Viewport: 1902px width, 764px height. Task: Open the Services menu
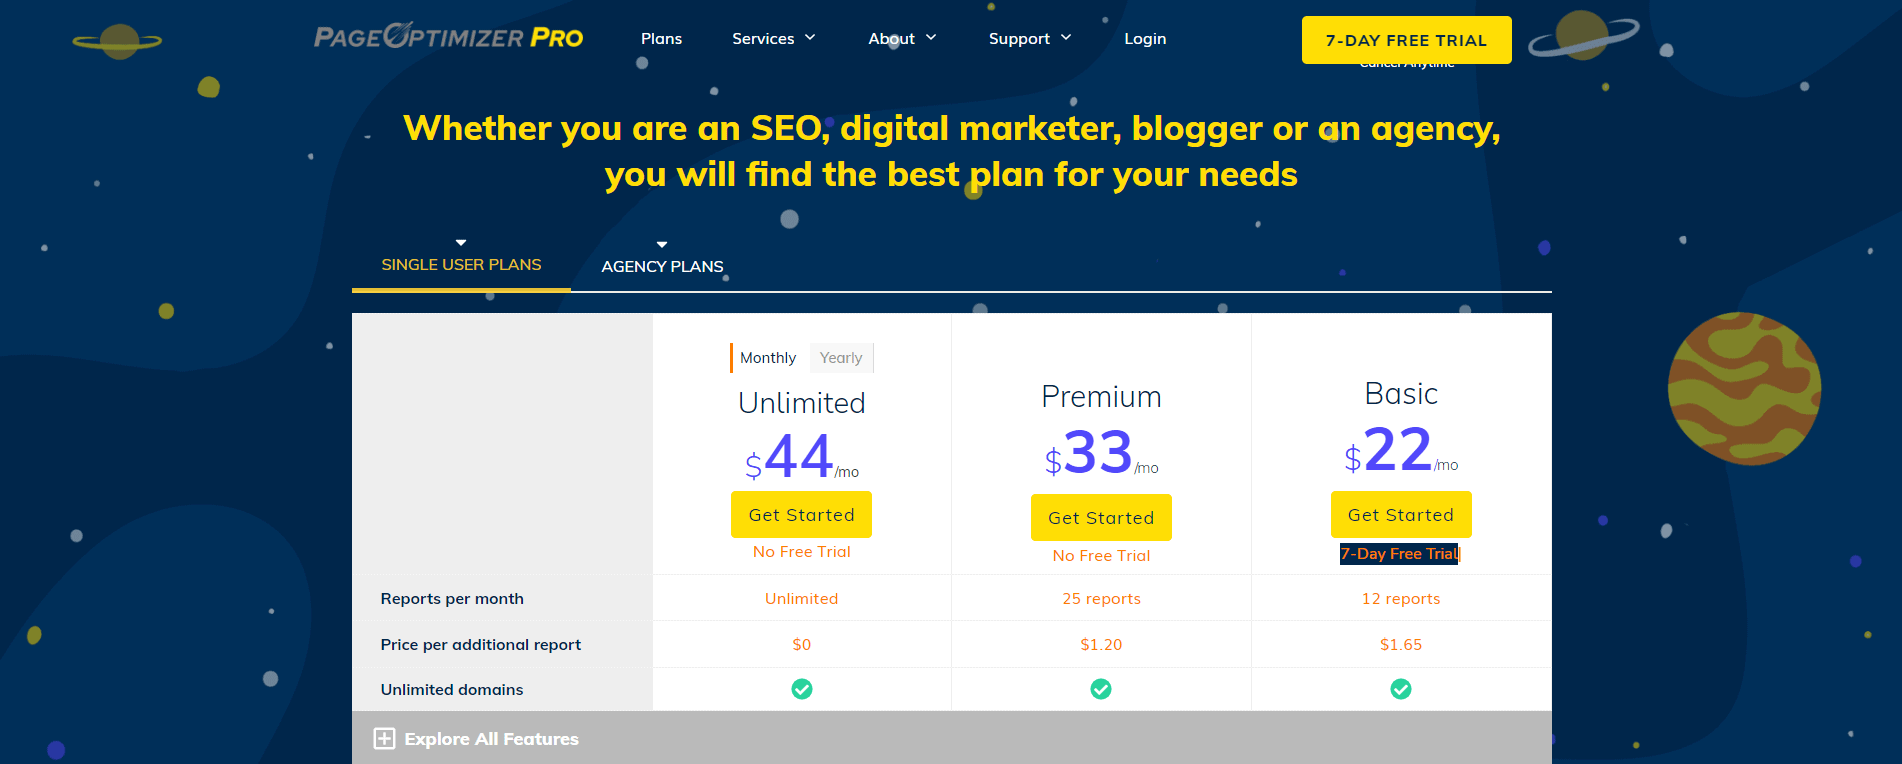pyautogui.click(x=763, y=38)
